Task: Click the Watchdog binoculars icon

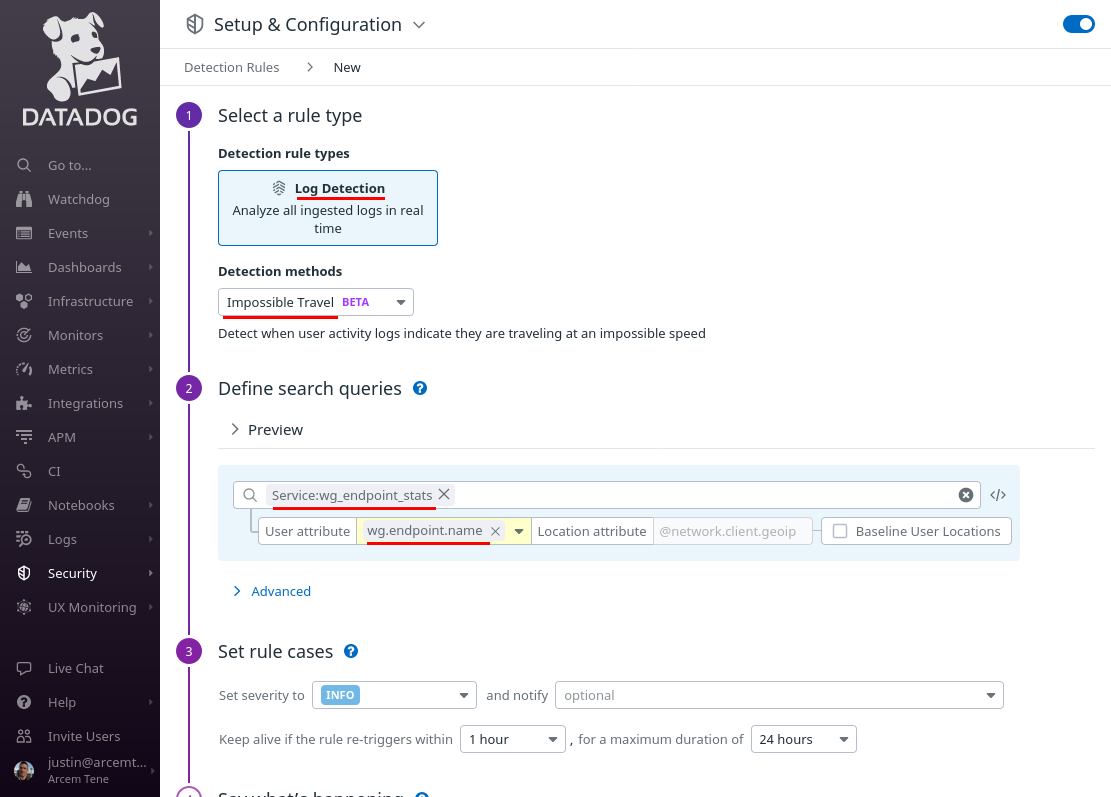Action: pyautogui.click(x=24, y=199)
